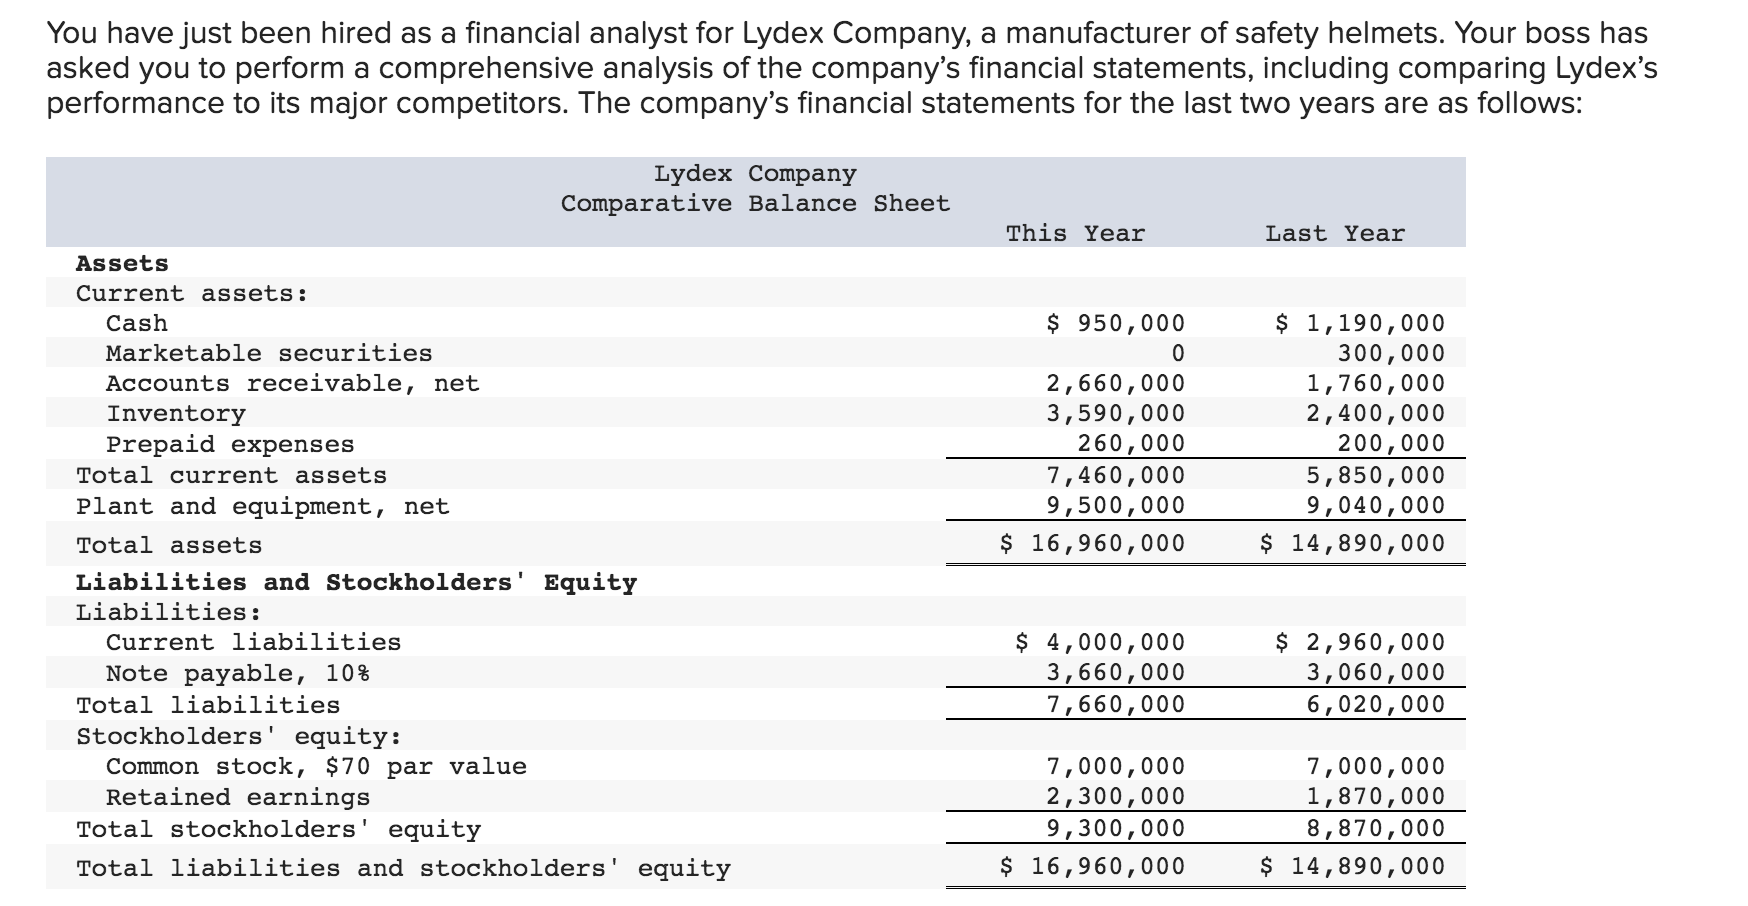Click Total assets value $ 16,960,000
This screenshot has width=1748, height=906.
1092,544
